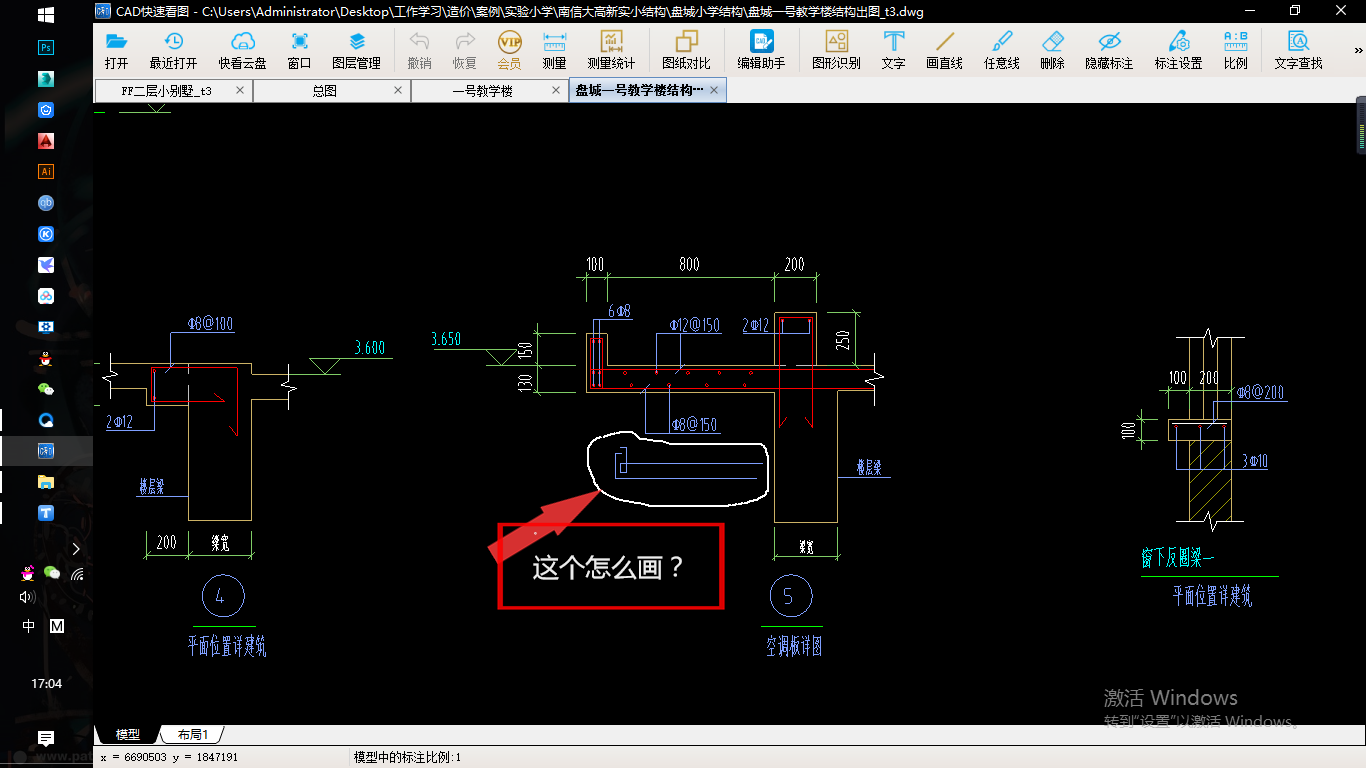Image resolution: width=1366 pixels, height=768 pixels.
Task: Open 文字查找 text search
Action: point(1298,50)
